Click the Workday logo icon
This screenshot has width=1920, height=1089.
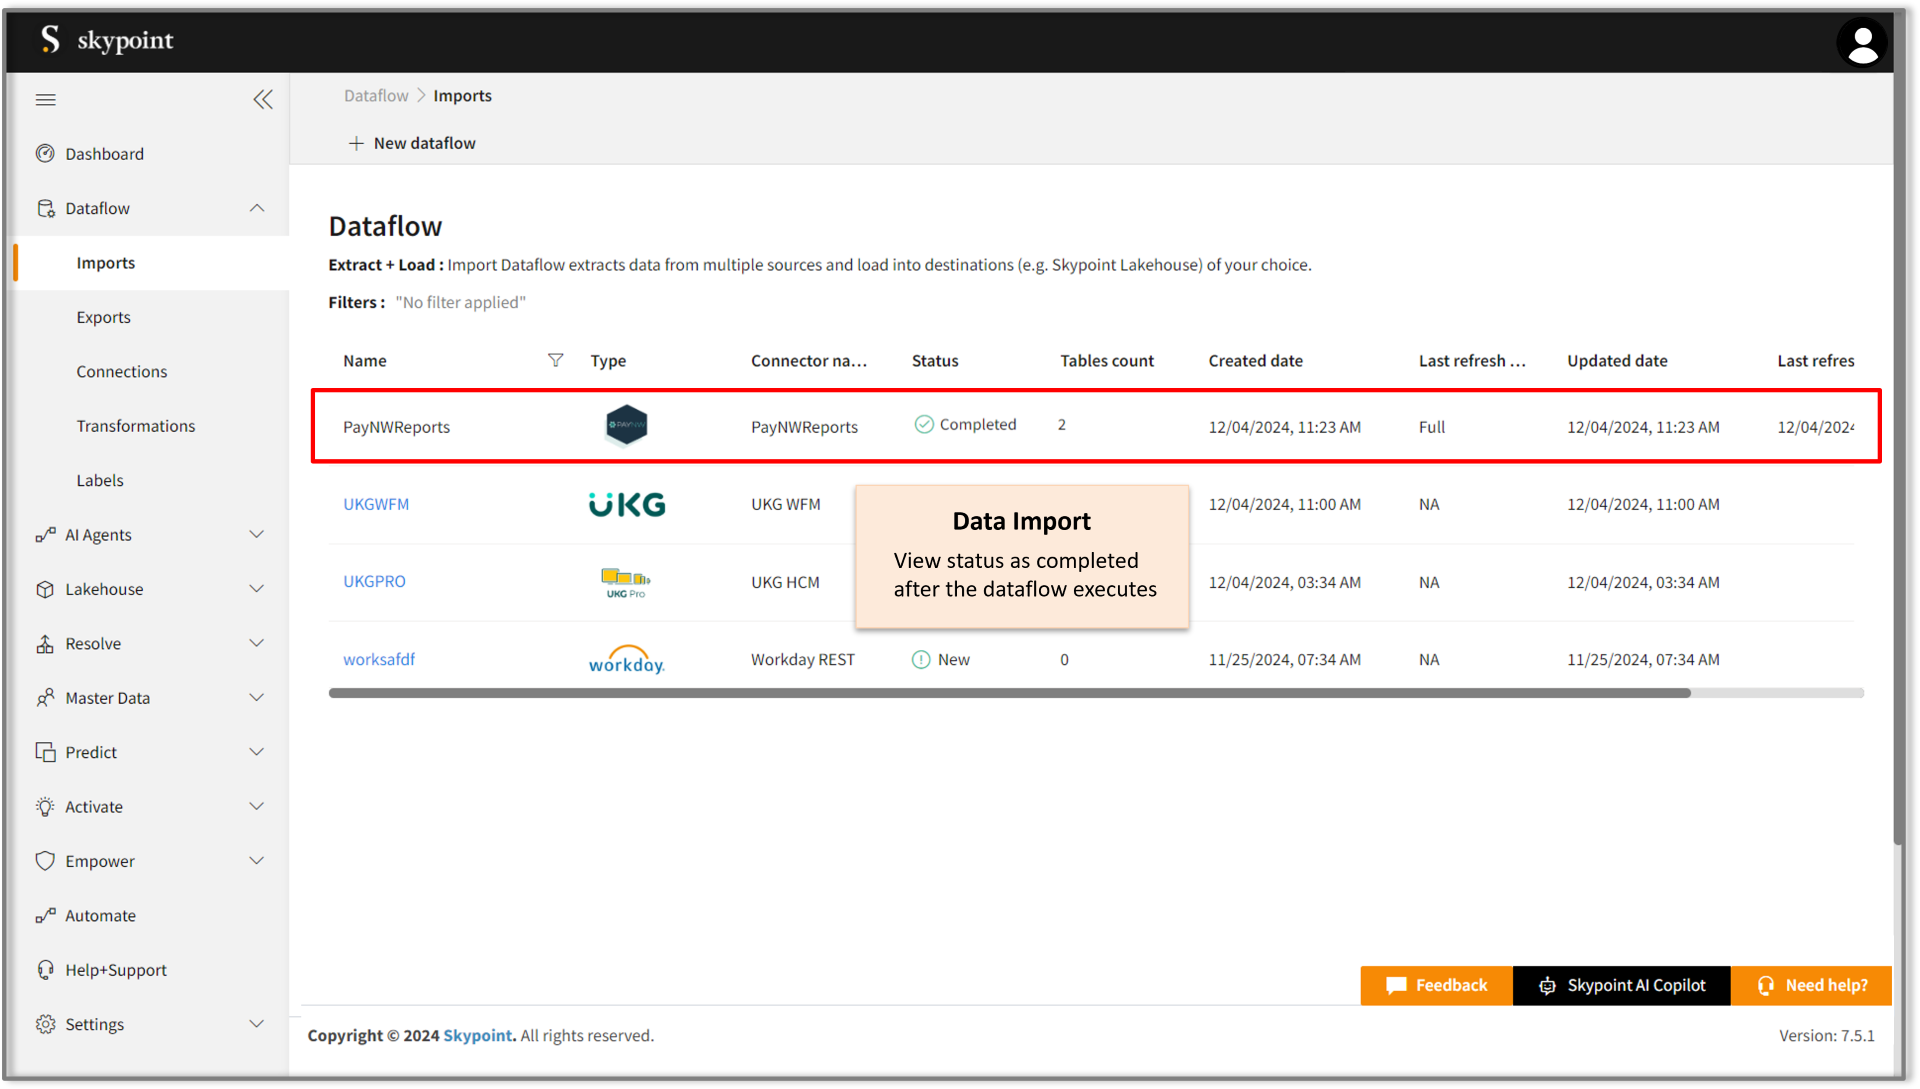627,660
